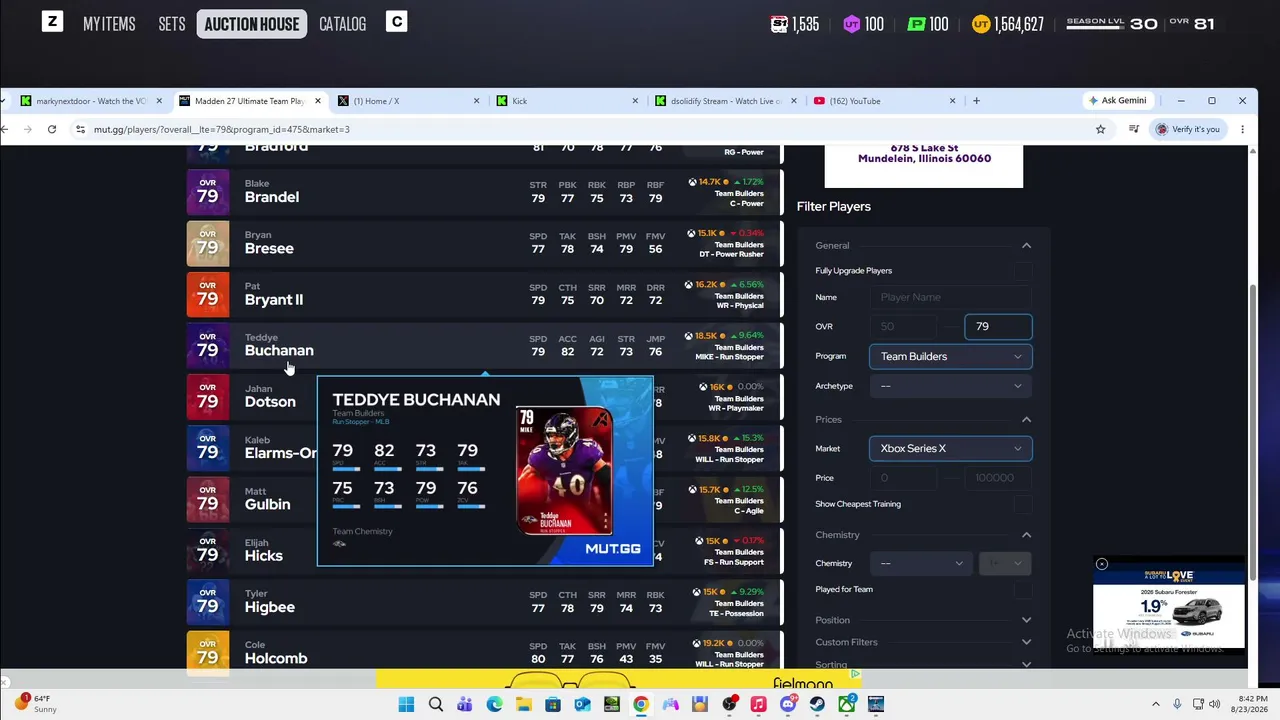Click the season tickets 1,535 icon
The height and width of the screenshot is (720, 1280).
[780, 24]
